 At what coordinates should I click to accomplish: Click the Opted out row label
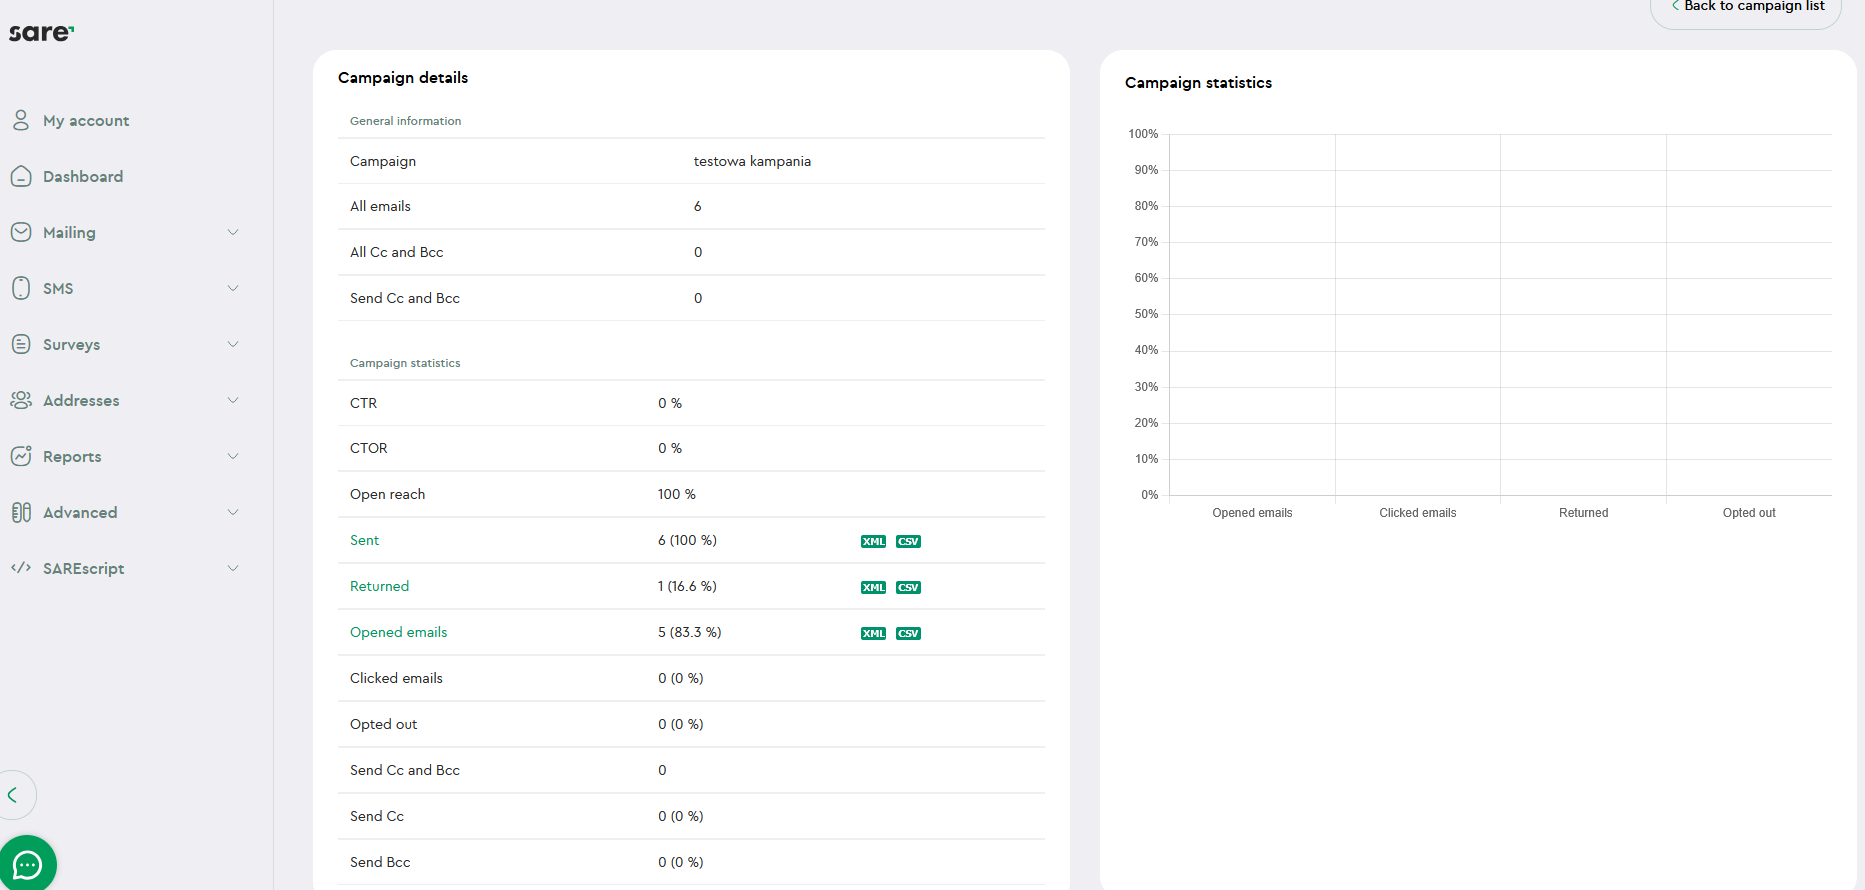383,724
